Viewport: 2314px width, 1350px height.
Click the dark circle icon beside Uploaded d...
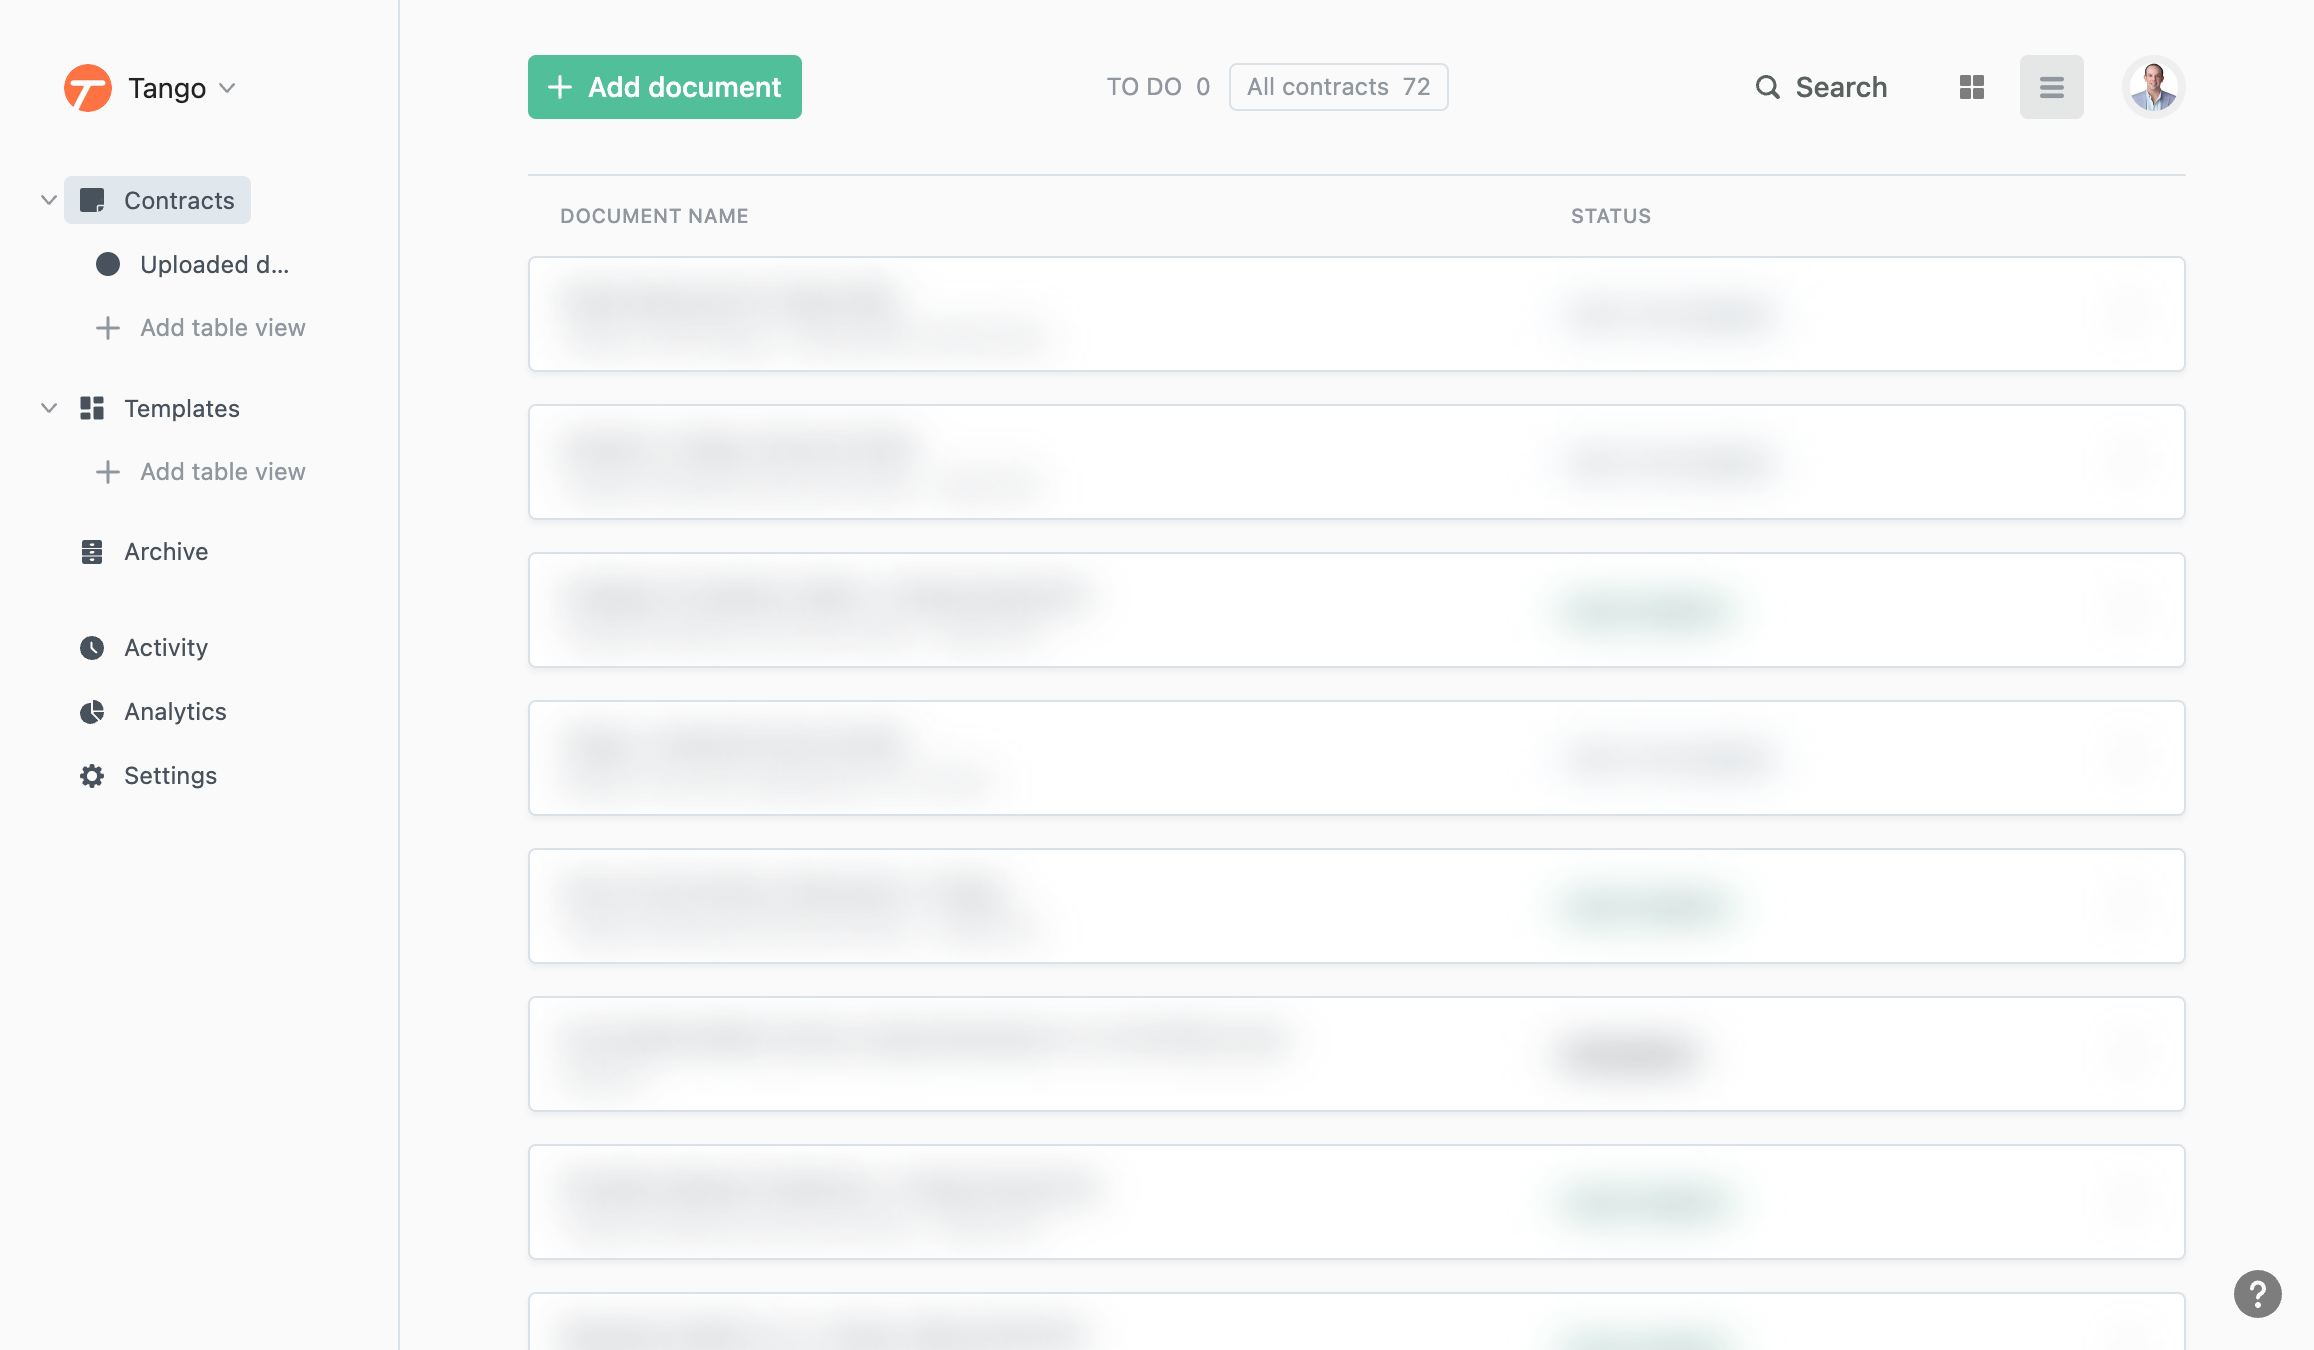pos(108,264)
